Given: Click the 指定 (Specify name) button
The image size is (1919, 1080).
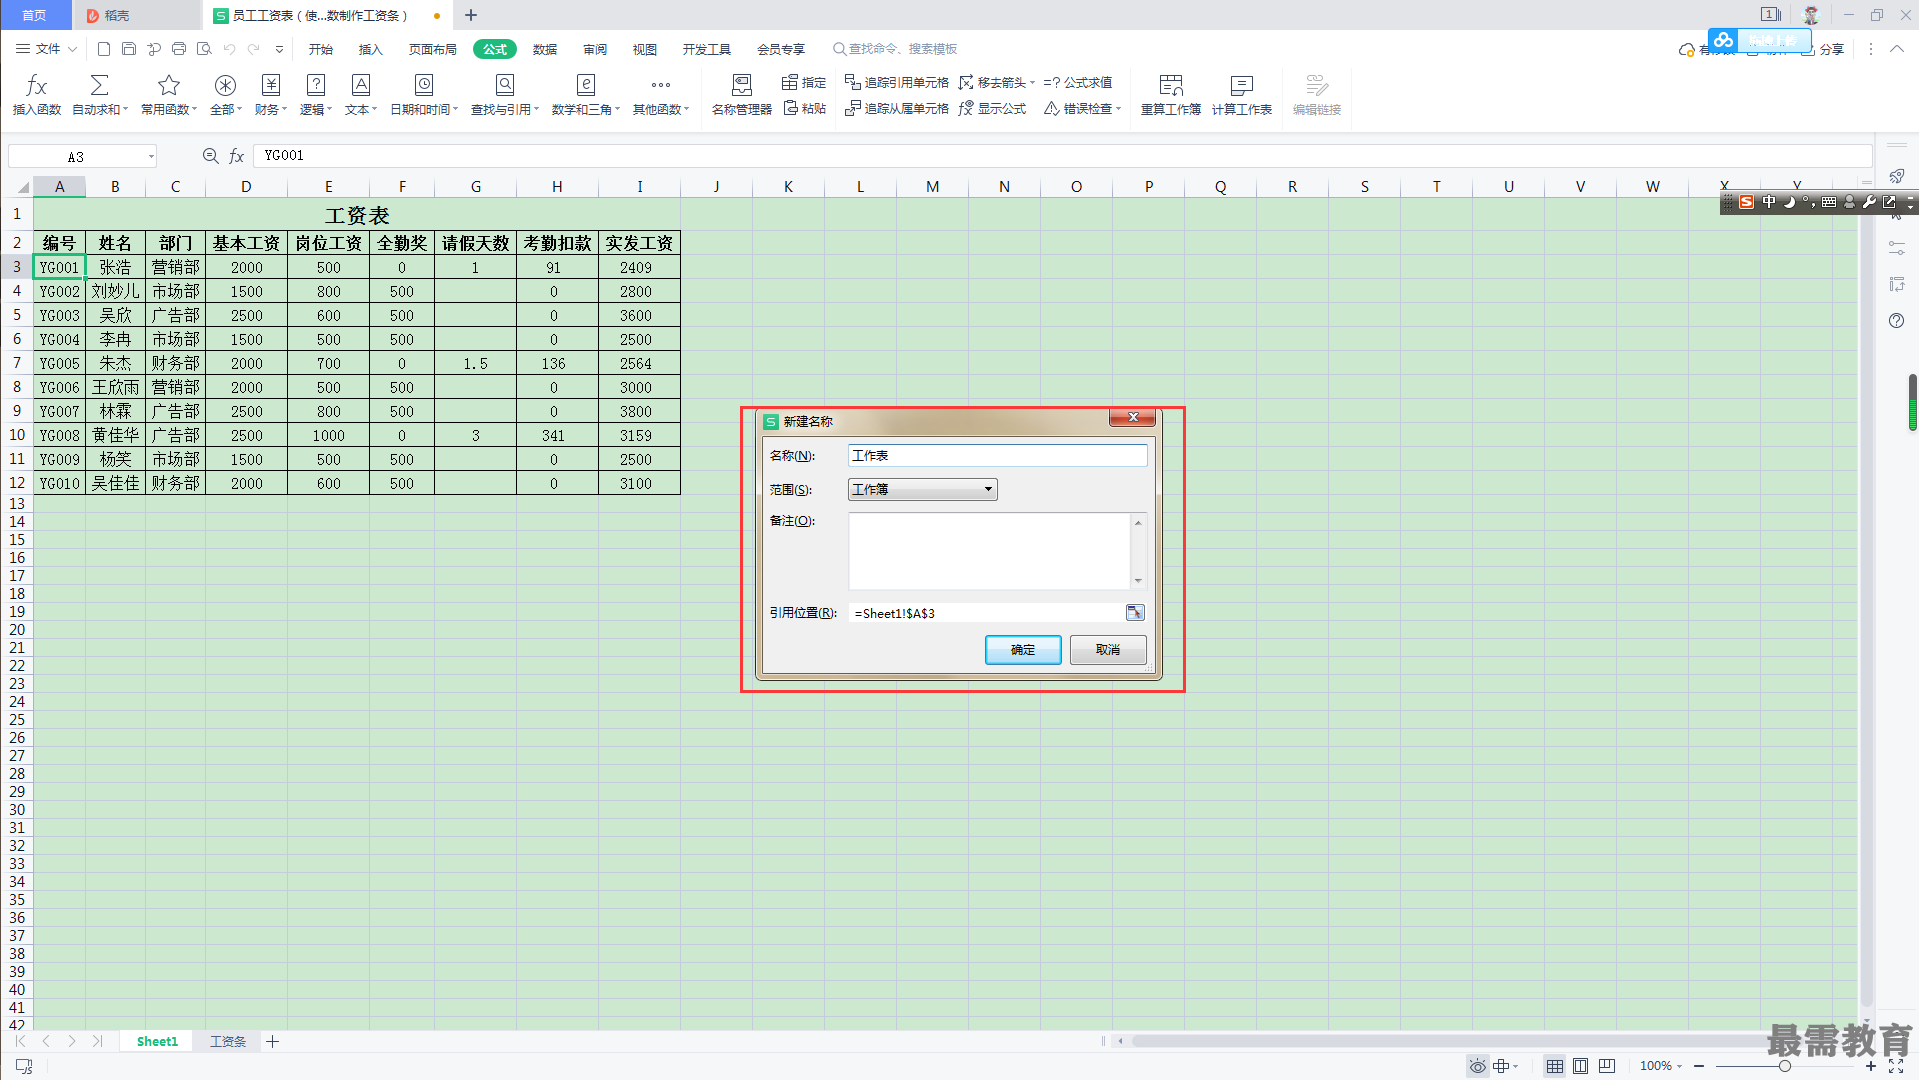Looking at the screenshot, I should 804,83.
